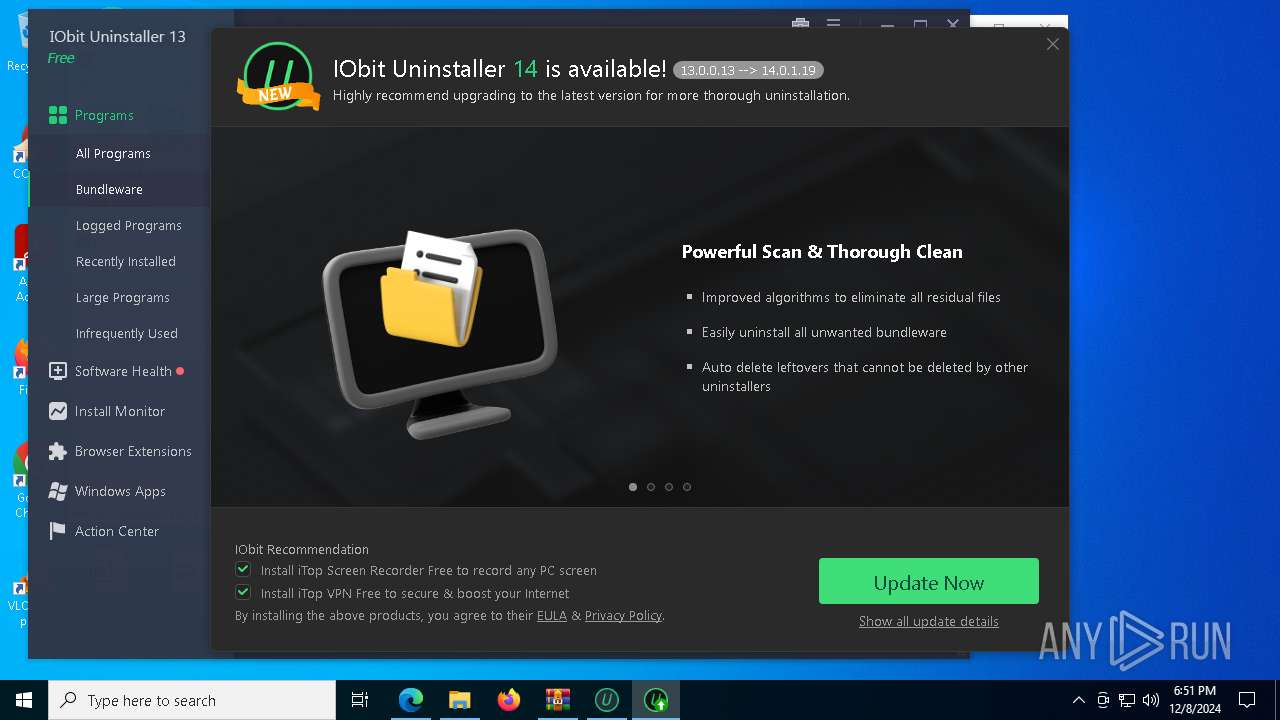Open the toolbox icon in main window title bar
Viewport: 1280px width, 720px height.
800,25
